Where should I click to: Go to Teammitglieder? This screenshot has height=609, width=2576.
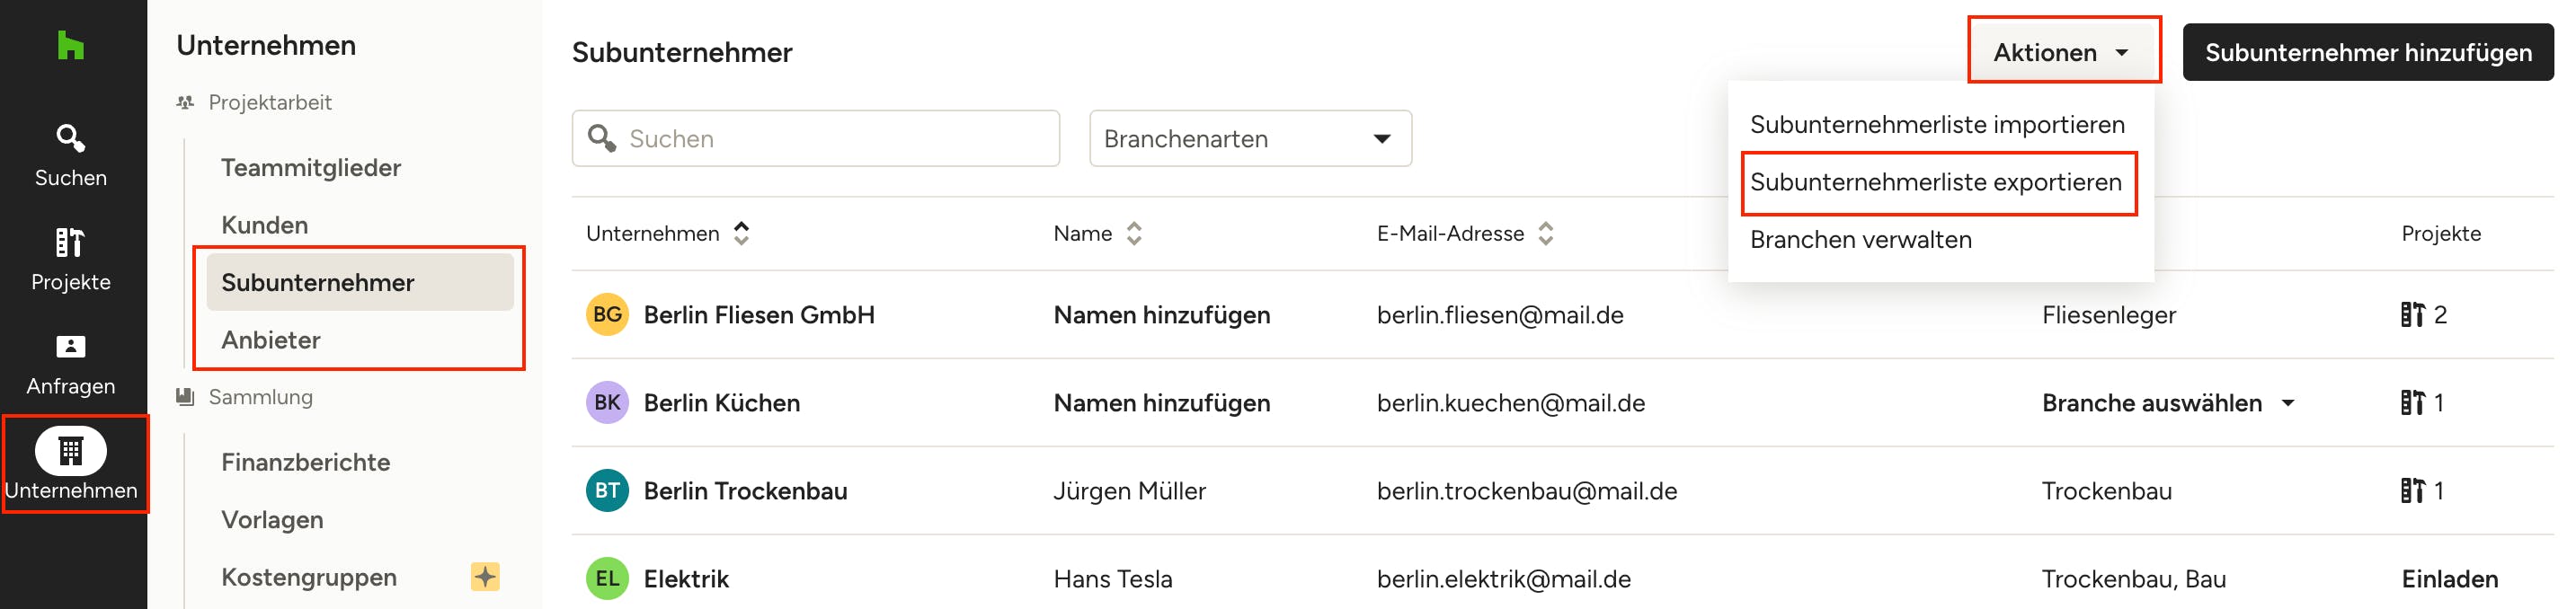(311, 168)
